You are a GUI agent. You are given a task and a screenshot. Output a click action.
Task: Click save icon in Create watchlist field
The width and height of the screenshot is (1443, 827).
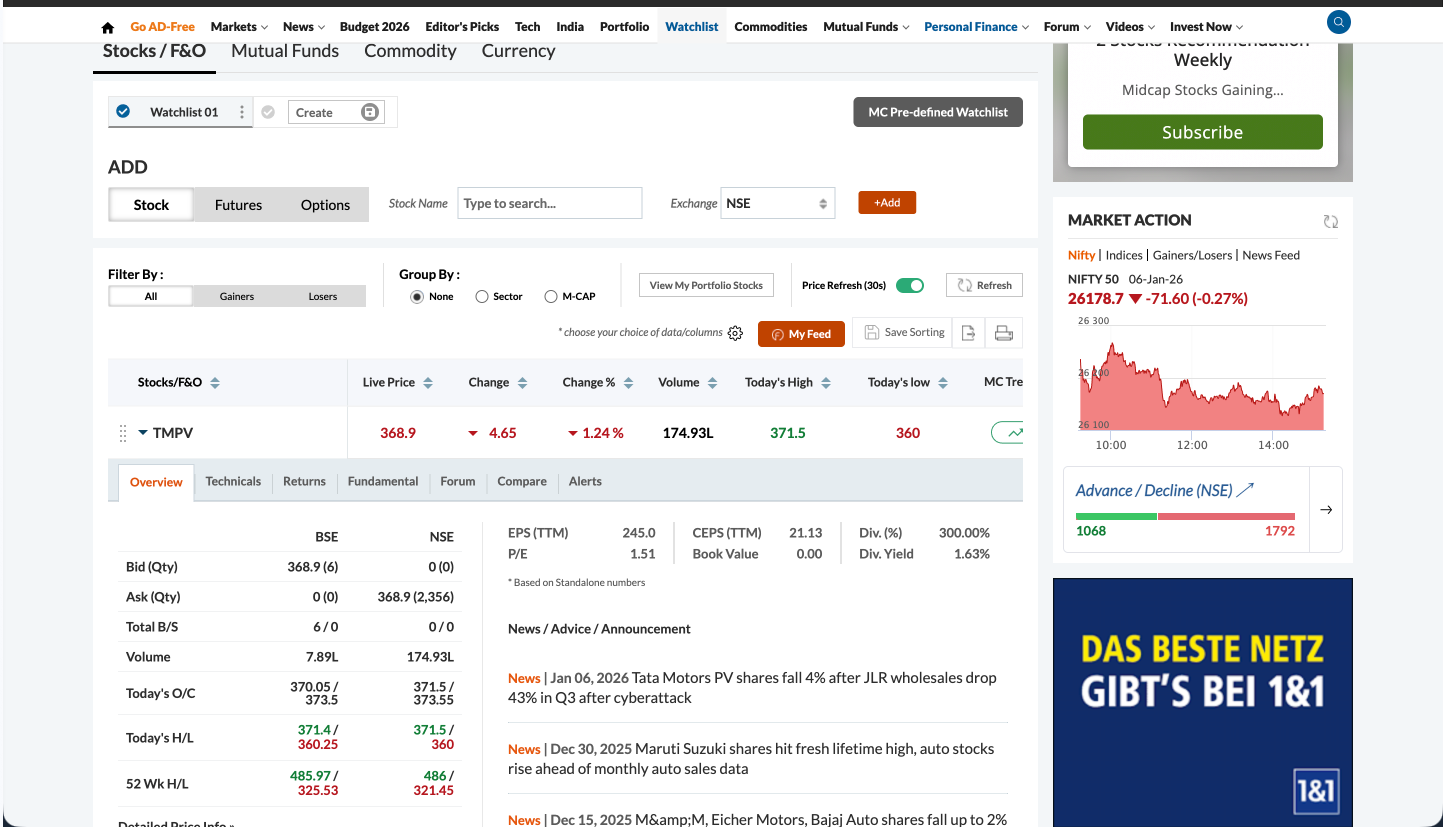tap(369, 112)
